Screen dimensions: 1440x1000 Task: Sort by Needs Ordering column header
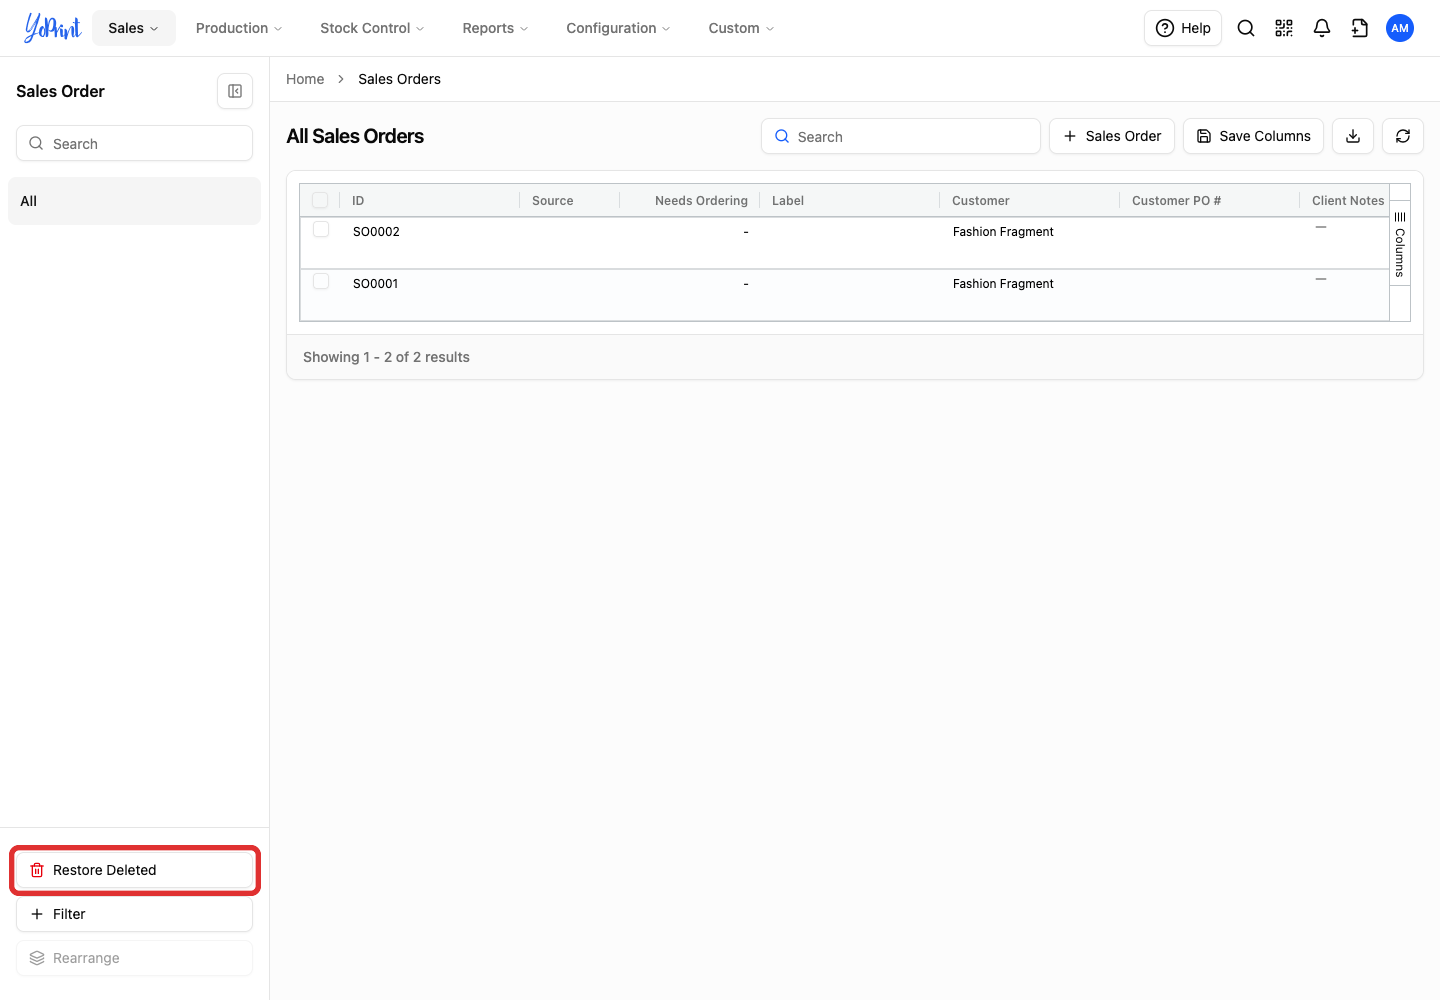click(x=690, y=200)
